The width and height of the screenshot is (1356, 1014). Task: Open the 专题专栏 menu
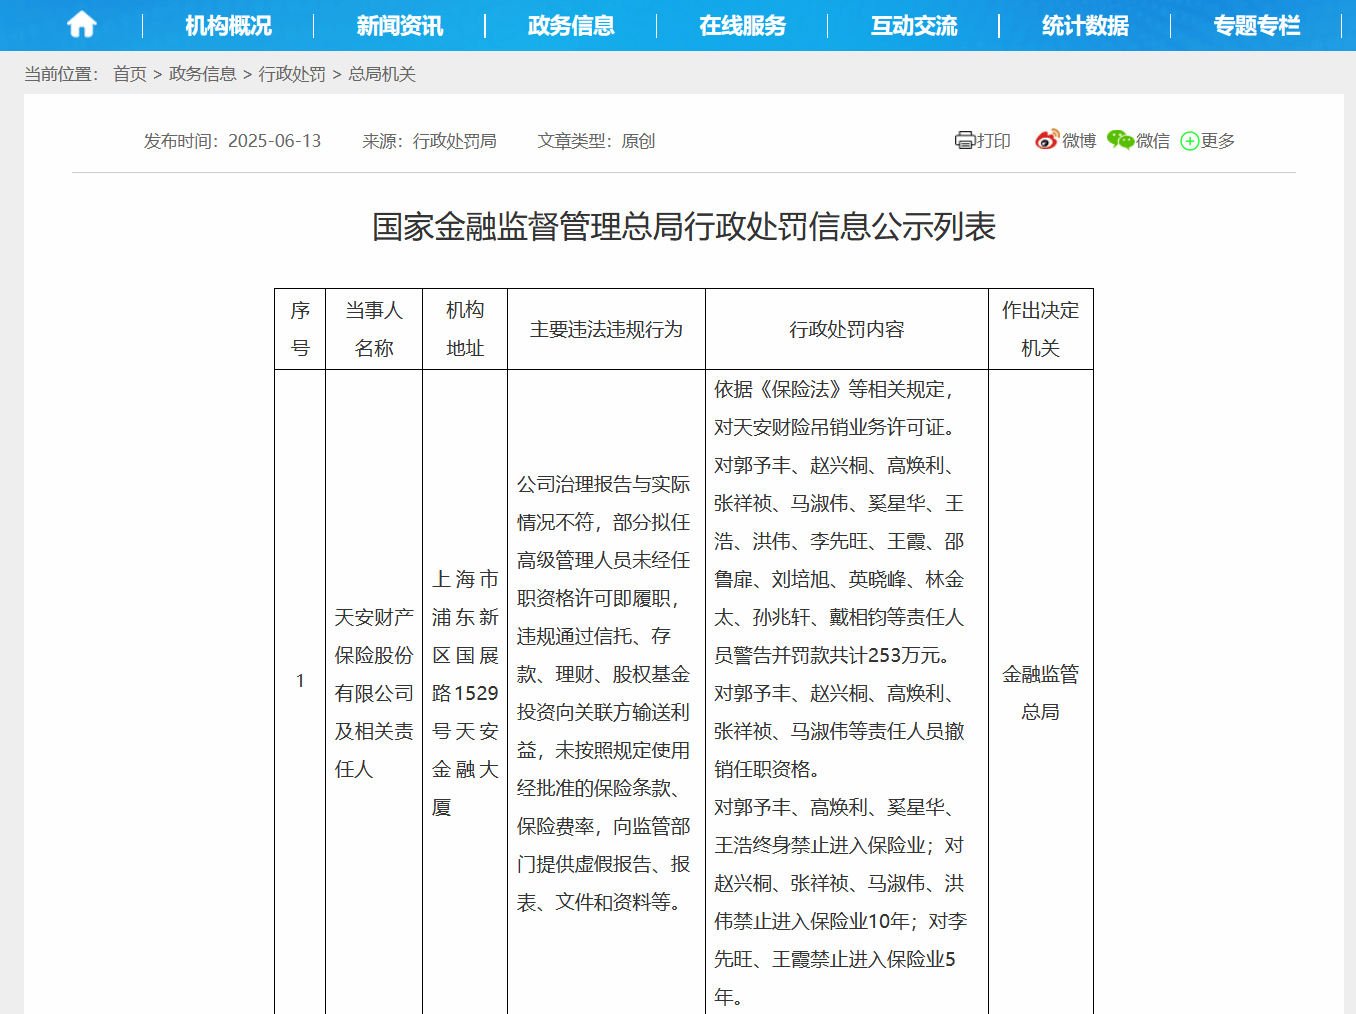coord(1257,26)
